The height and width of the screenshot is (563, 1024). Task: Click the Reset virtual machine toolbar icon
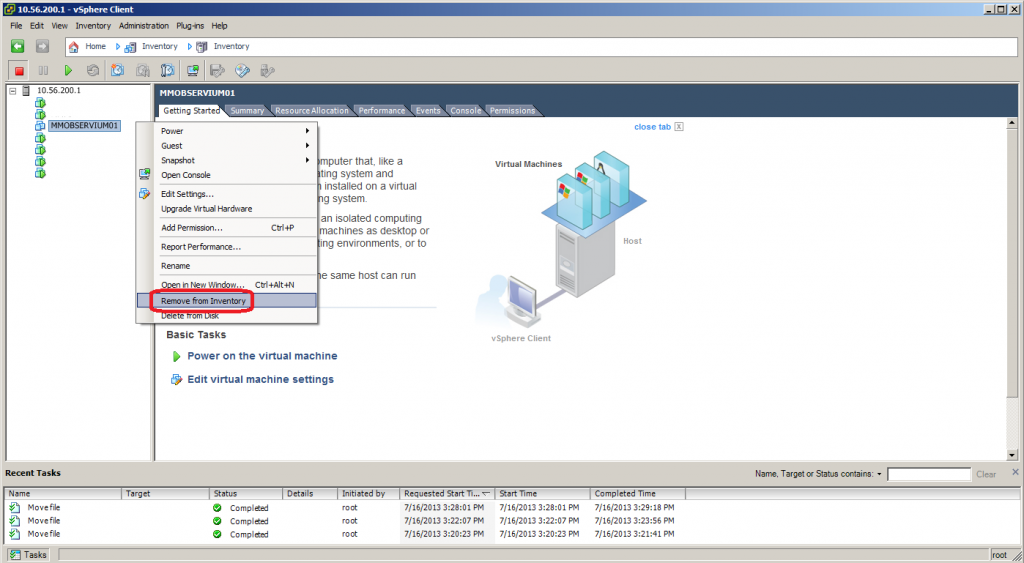click(93, 71)
